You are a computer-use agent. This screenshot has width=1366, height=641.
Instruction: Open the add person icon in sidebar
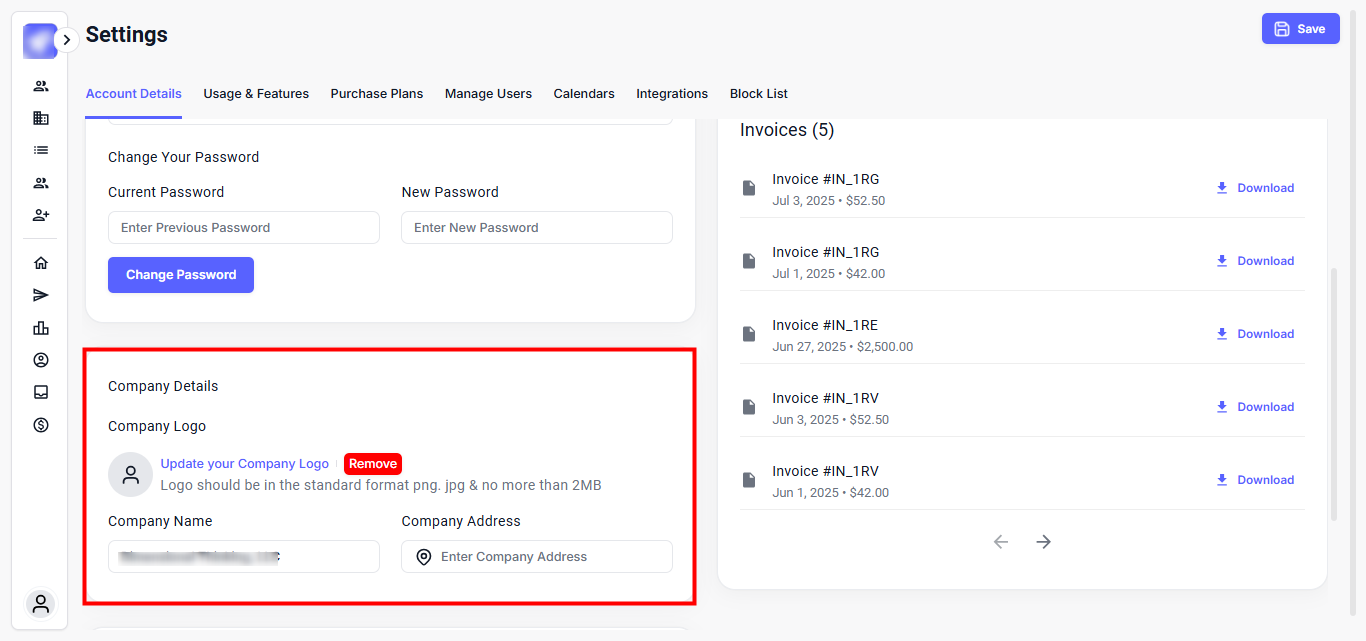[41, 215]
